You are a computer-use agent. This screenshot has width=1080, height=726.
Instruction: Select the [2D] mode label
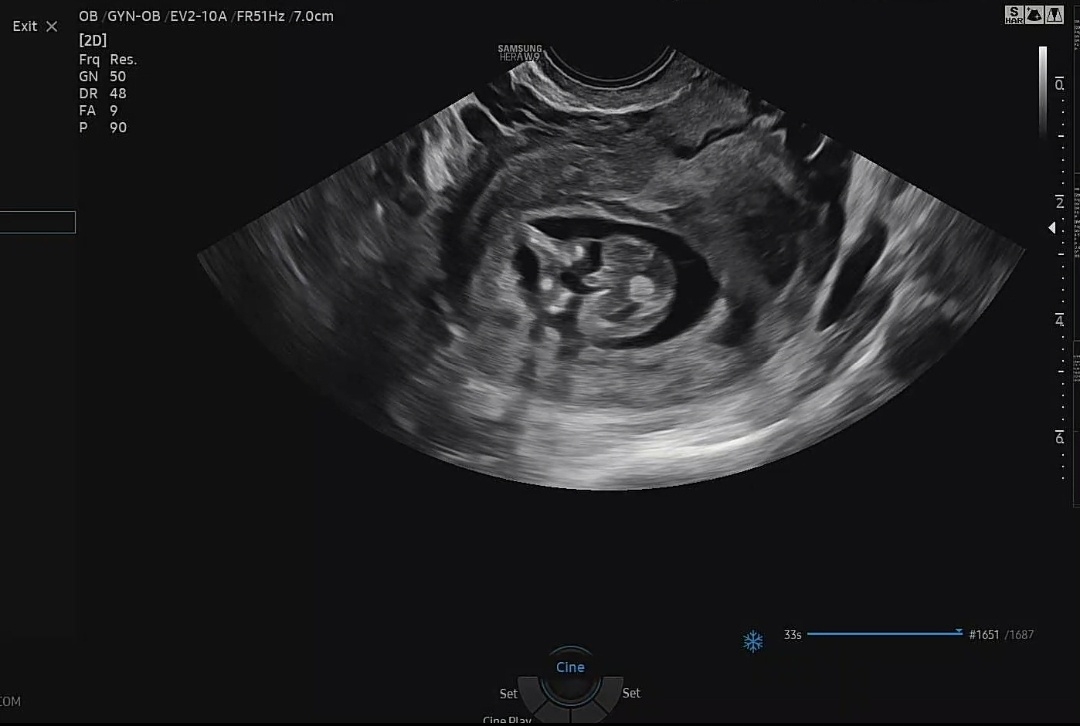[93, 41]
